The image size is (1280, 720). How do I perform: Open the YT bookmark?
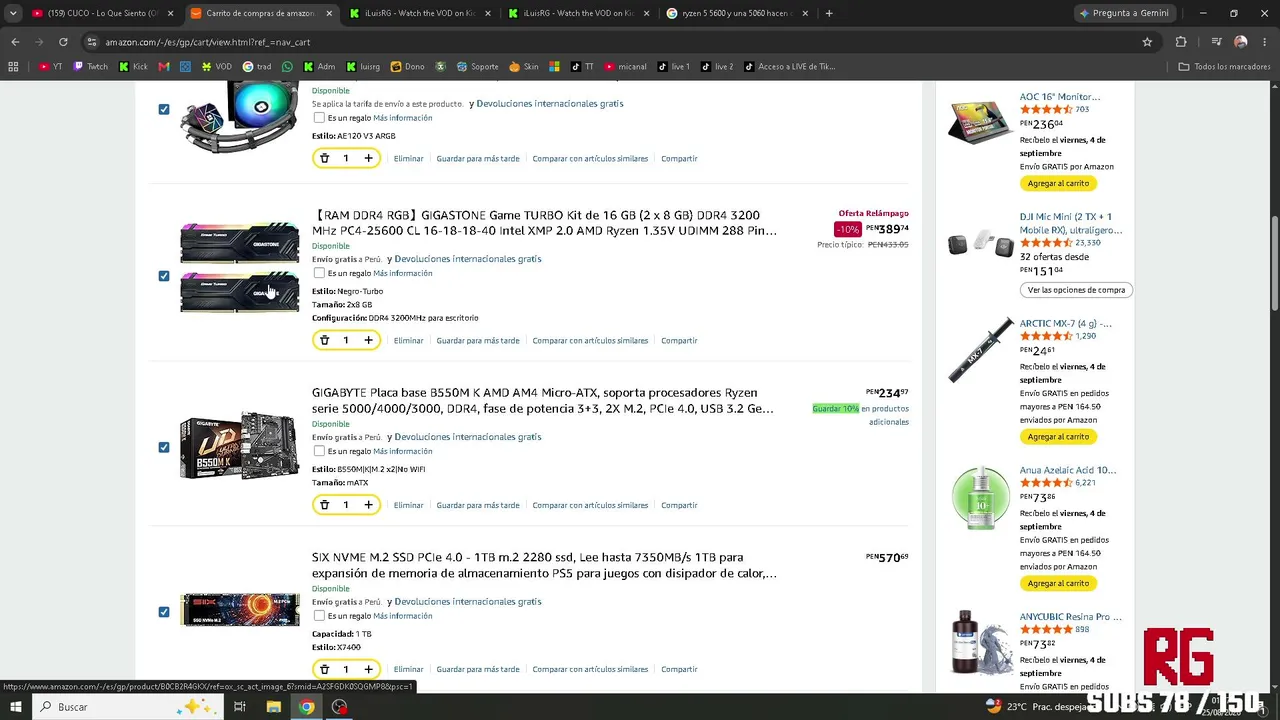click(50, 67)
